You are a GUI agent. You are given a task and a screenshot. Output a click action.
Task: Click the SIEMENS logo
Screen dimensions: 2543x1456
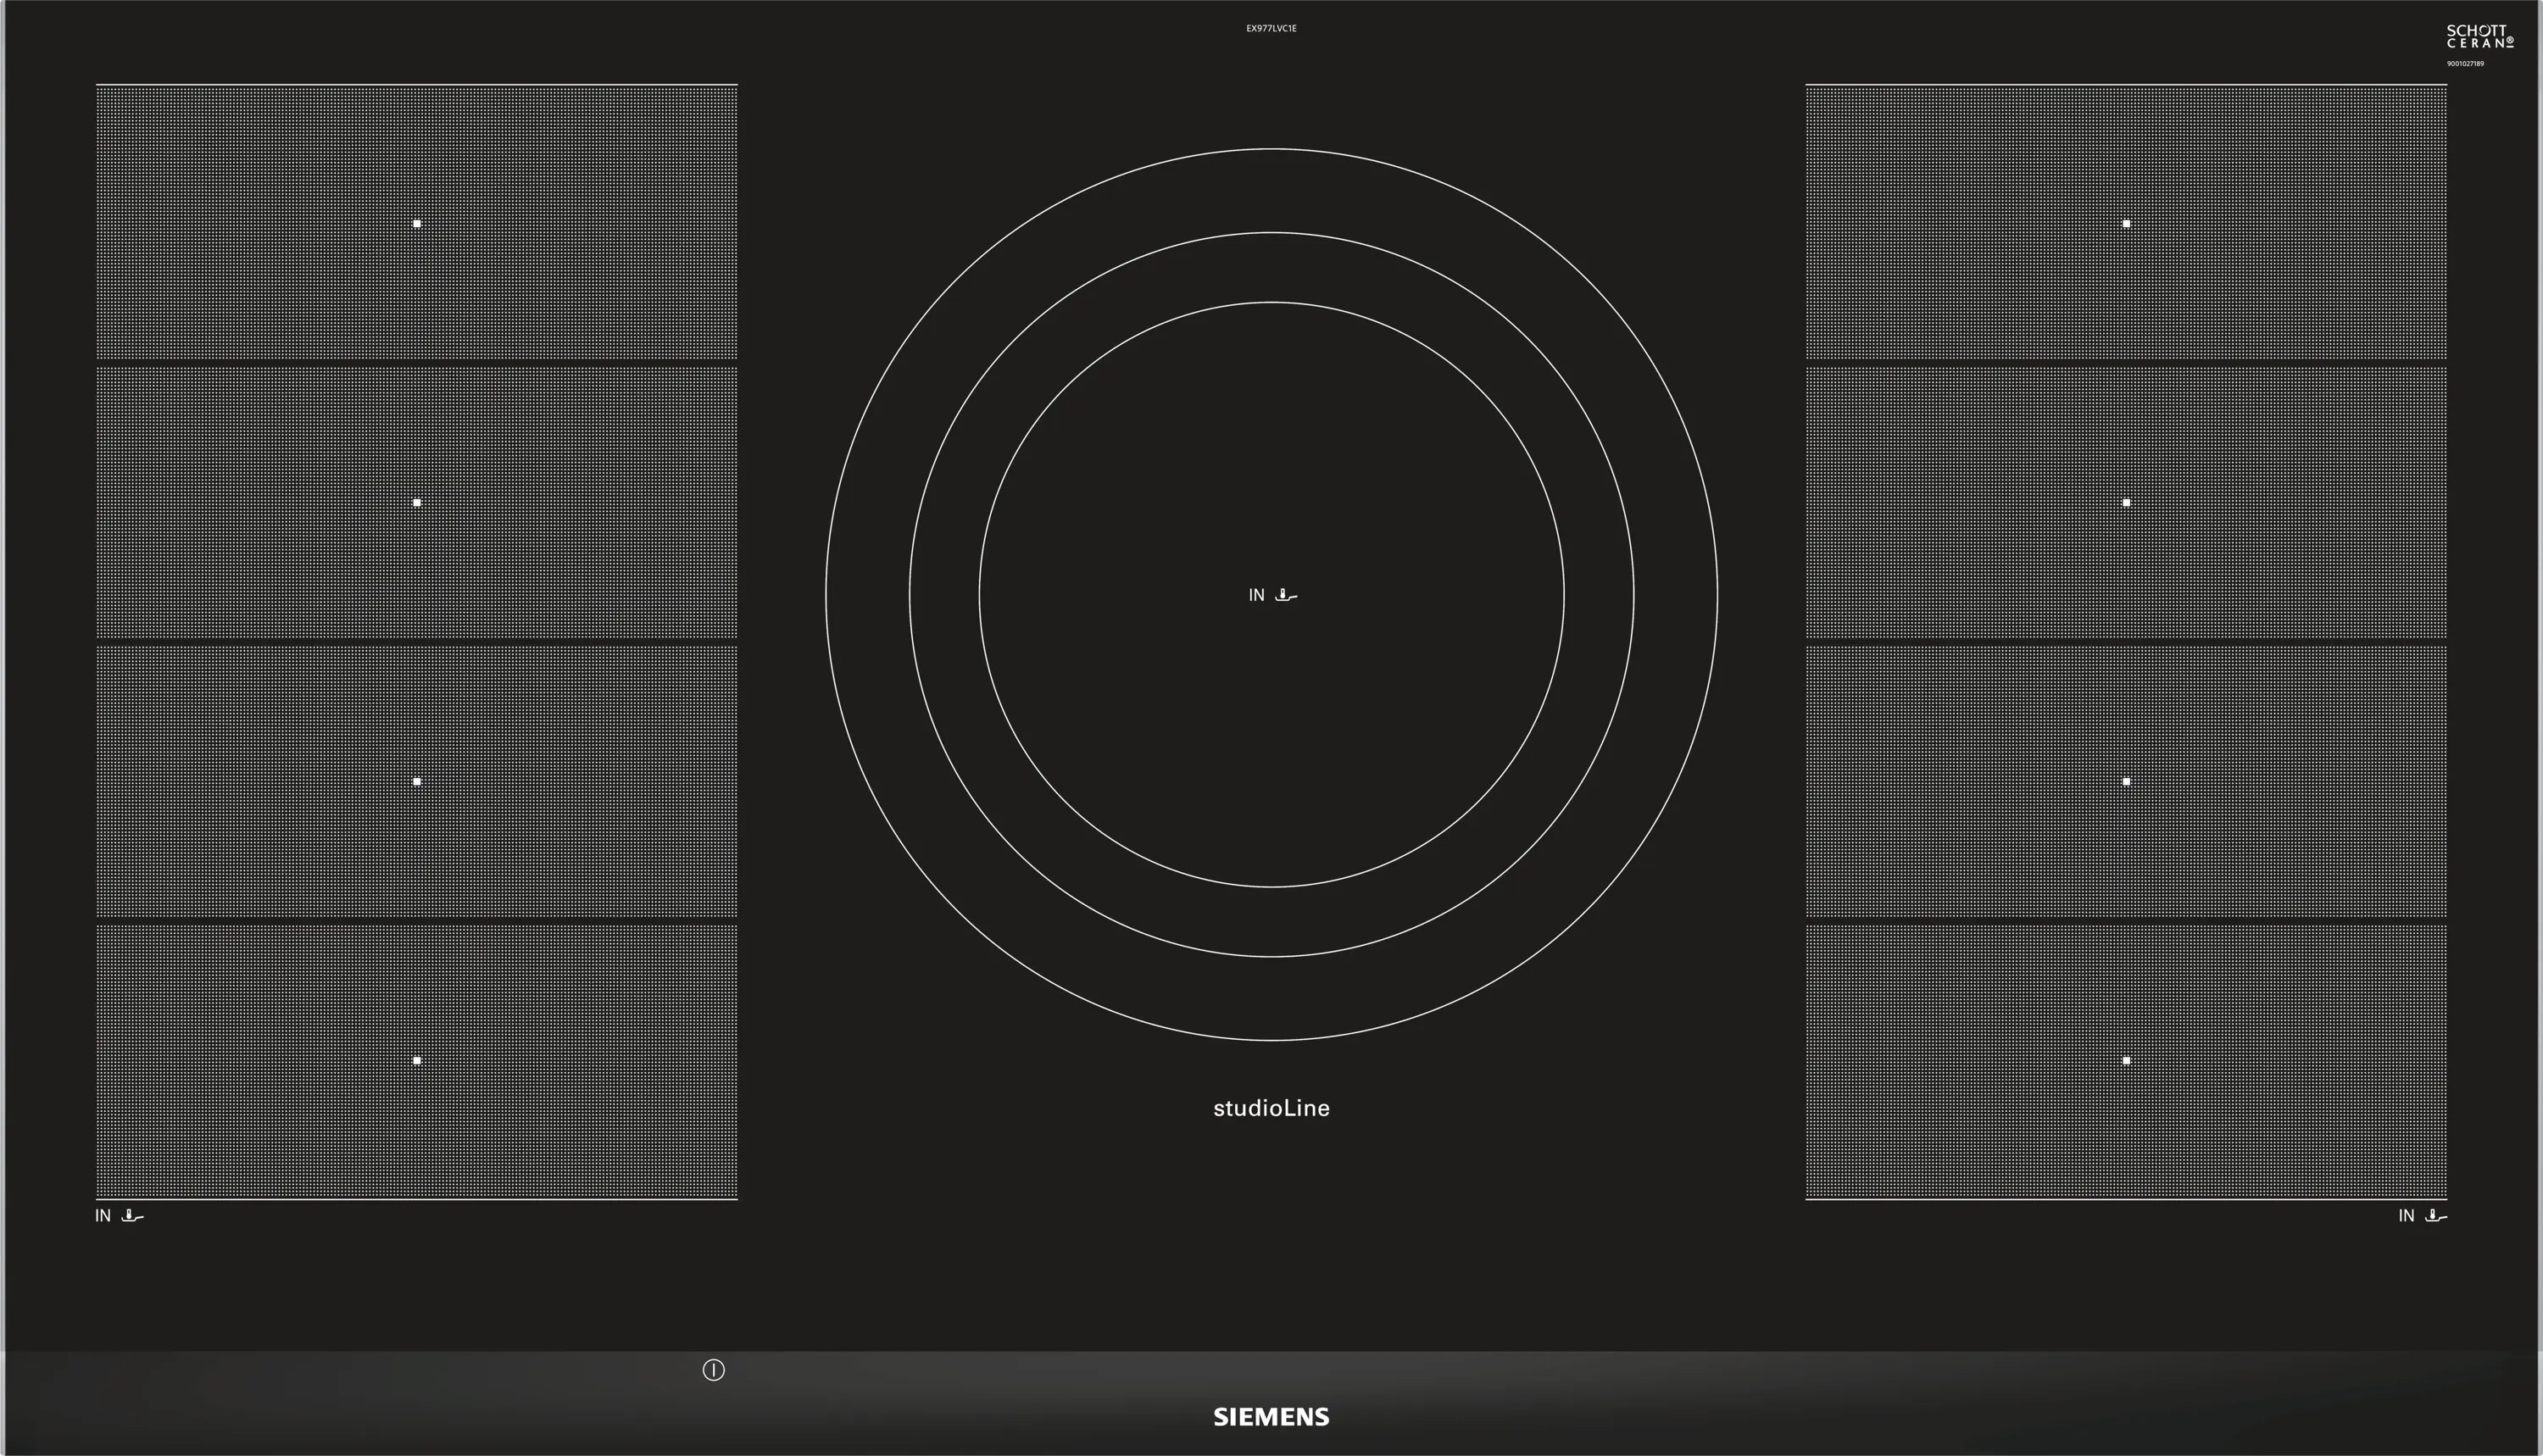[1271, 1416]
